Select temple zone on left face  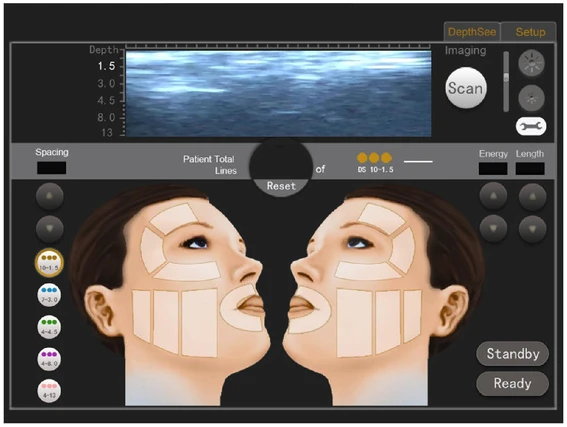153,249
